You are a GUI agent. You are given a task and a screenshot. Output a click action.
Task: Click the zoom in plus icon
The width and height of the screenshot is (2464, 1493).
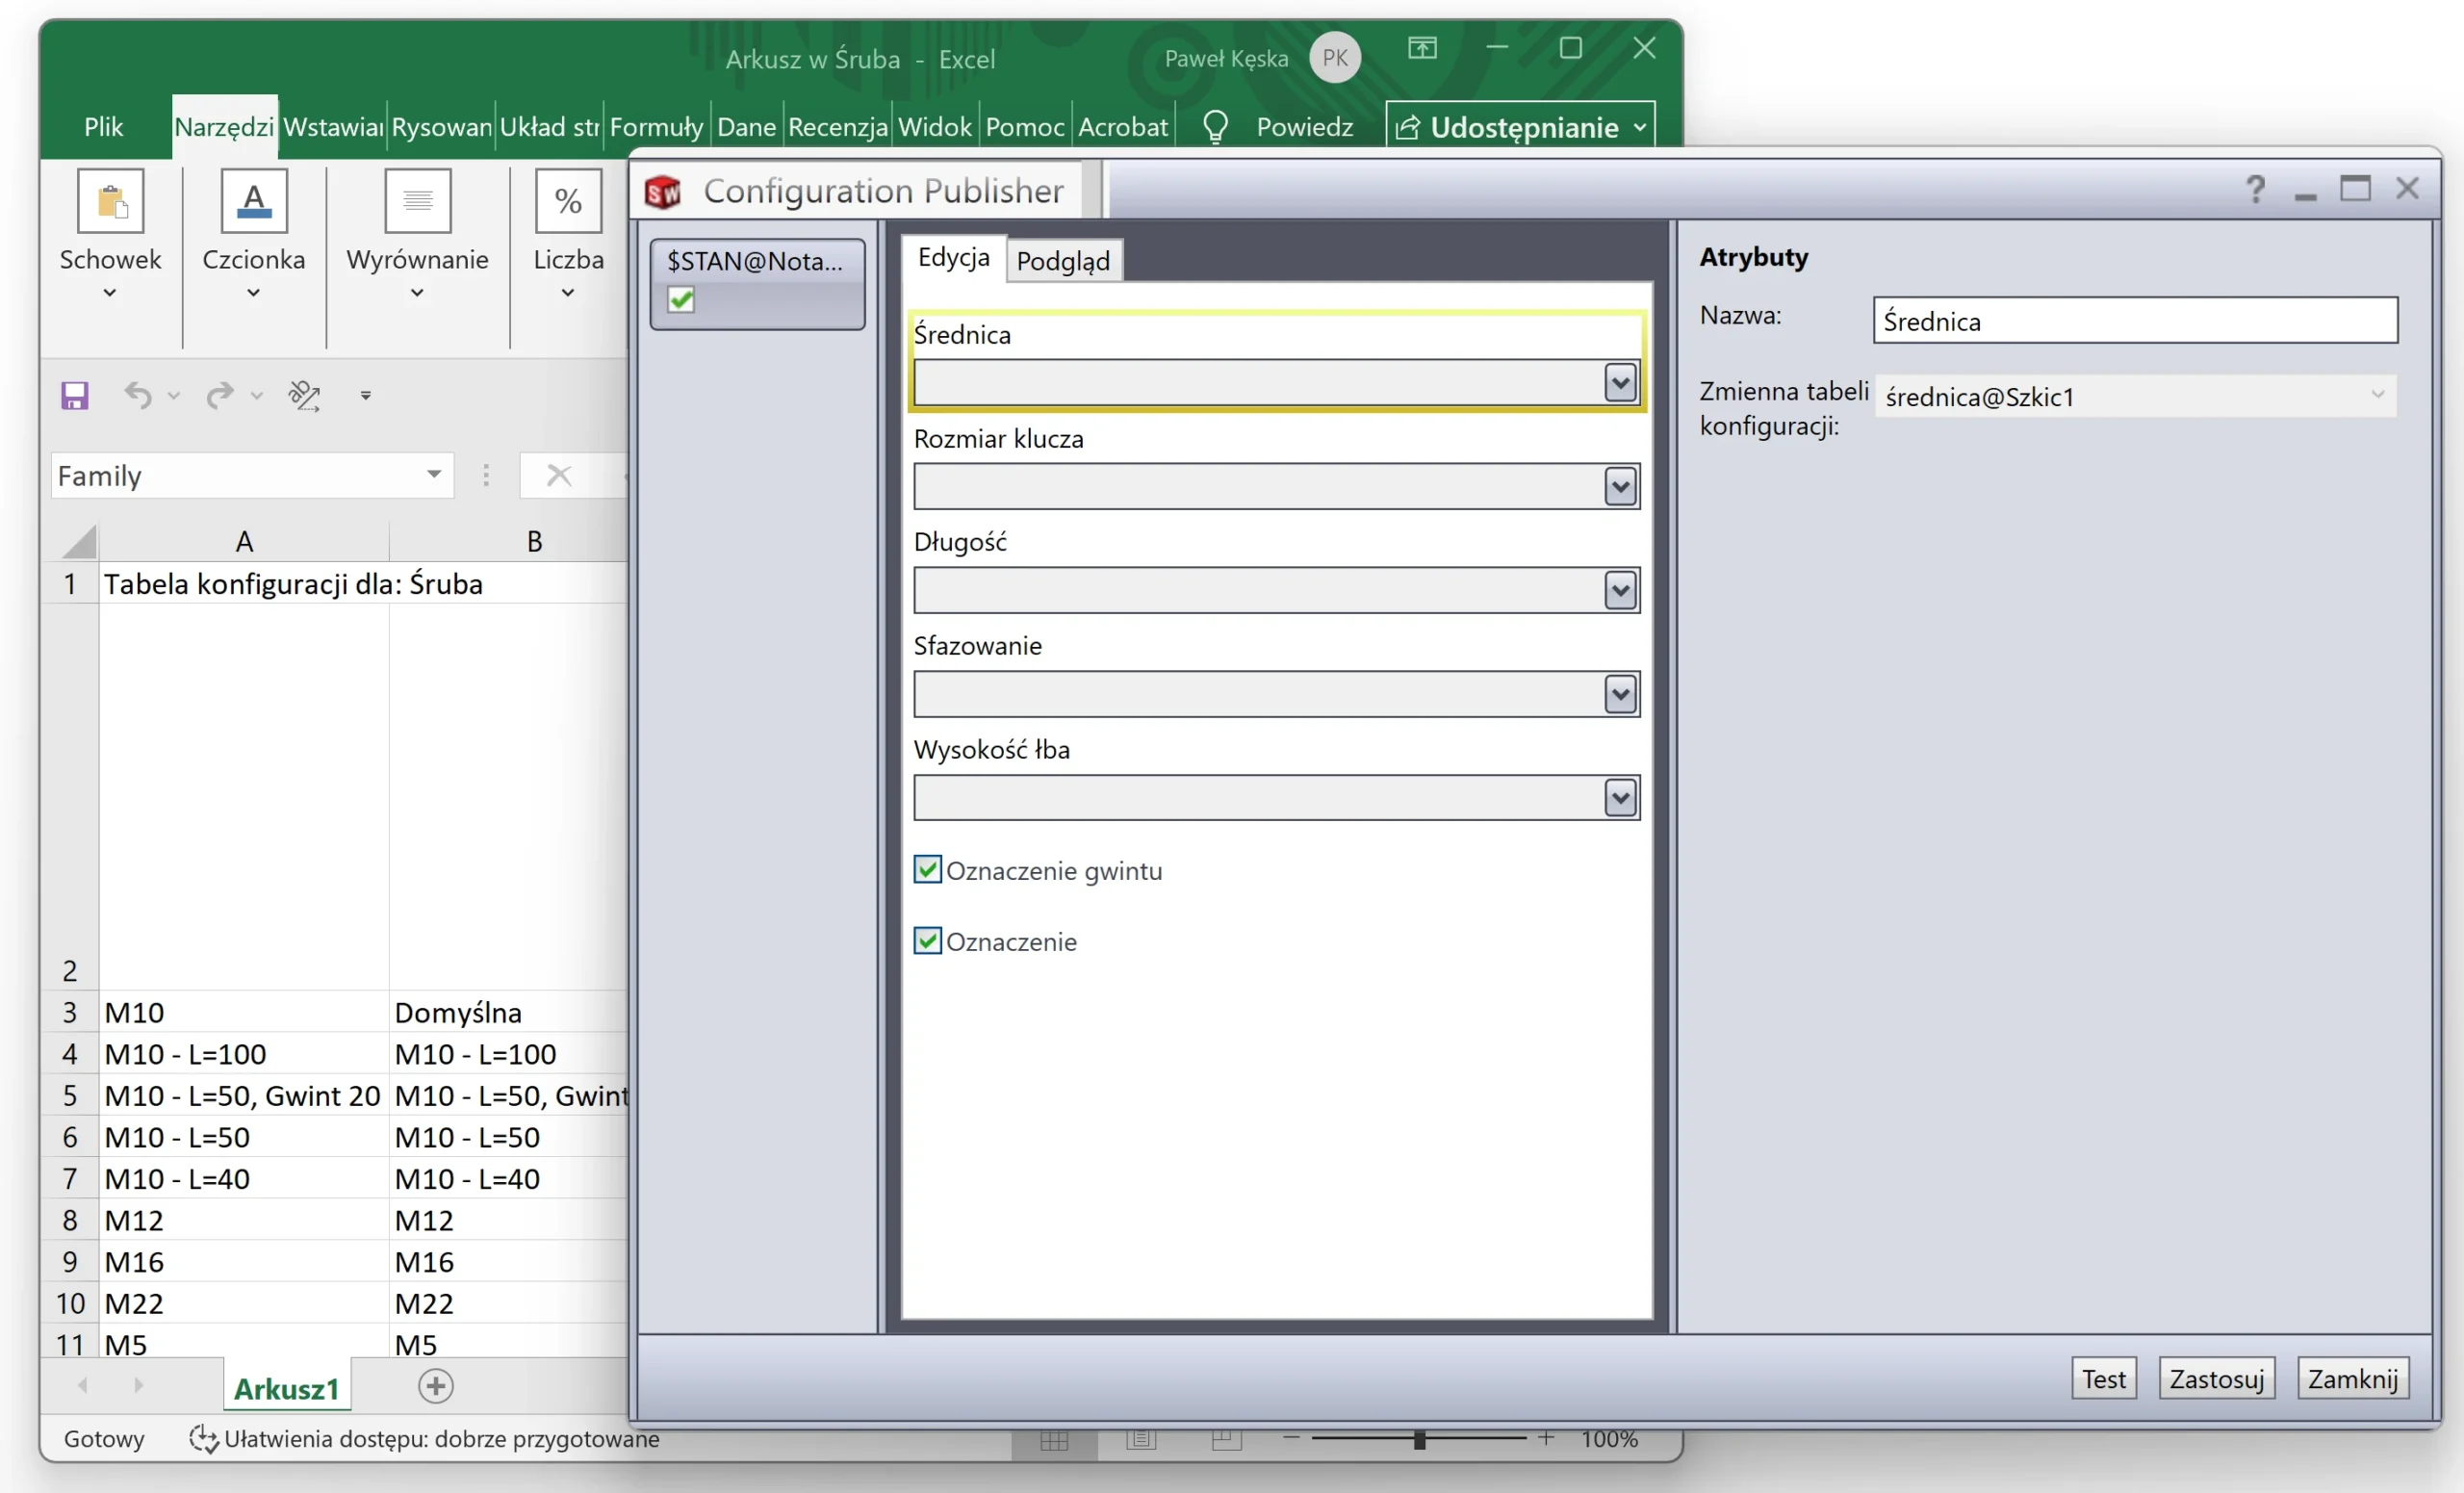1546,1438
